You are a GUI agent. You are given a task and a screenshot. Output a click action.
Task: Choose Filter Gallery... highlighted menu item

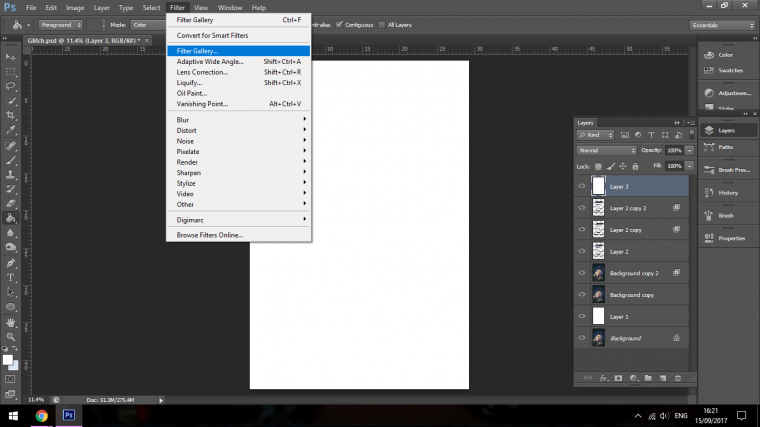pyautogui.click(x=238, y=51)
